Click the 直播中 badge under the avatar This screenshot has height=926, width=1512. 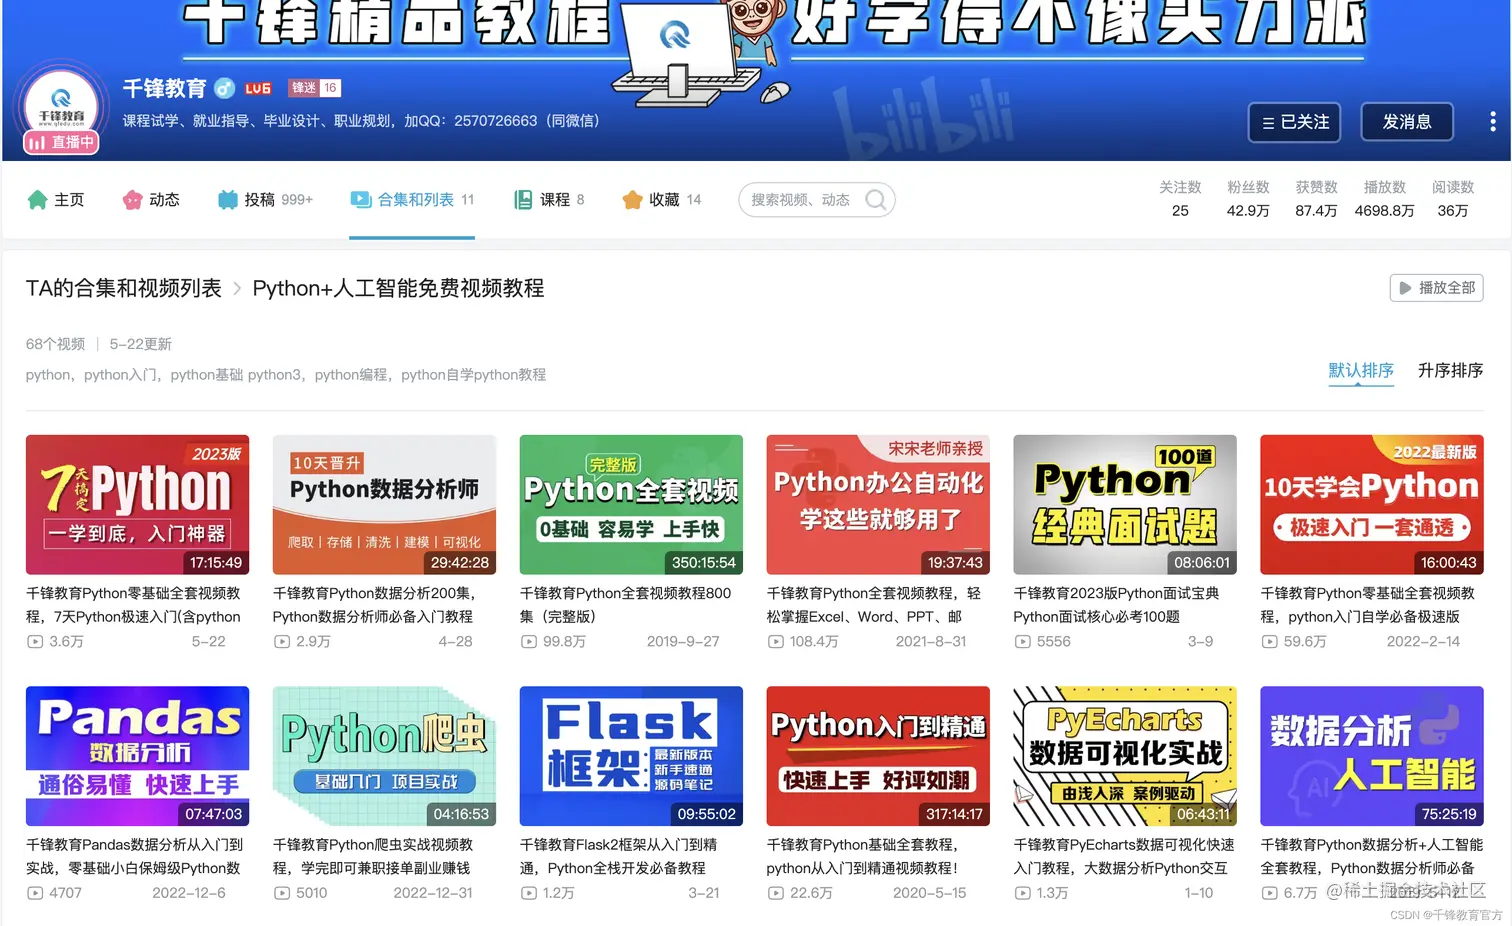[x=60, y=142]
